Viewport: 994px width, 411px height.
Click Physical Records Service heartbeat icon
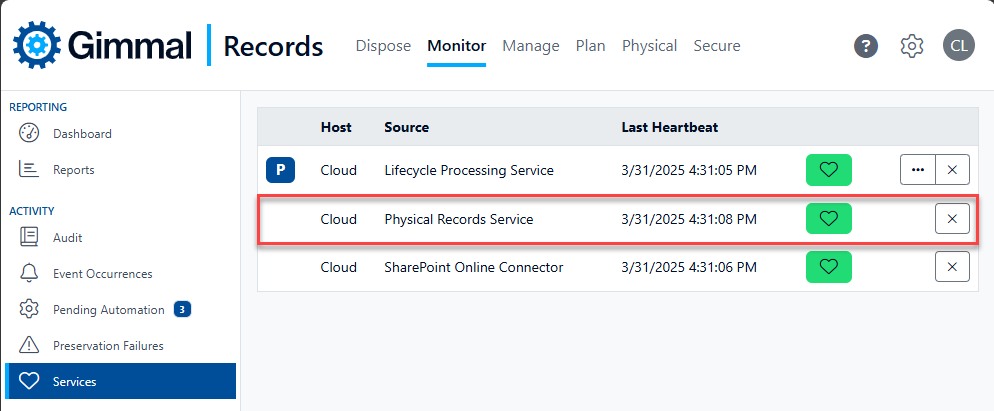click(828, 219)
